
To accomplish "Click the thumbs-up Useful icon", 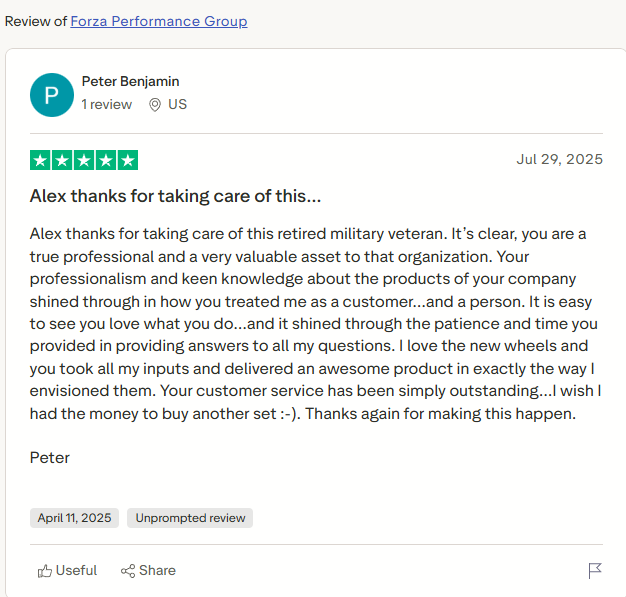I will pyautogui.click(x=45, y=571).
